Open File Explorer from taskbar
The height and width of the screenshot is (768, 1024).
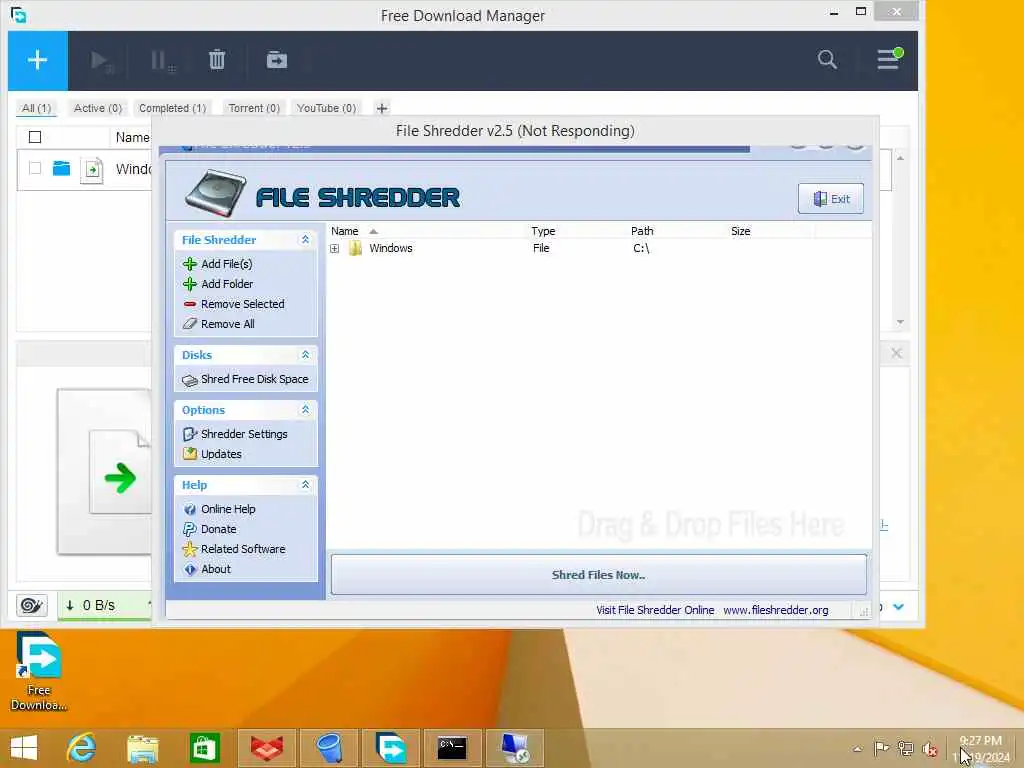click(x=143, y=748)
